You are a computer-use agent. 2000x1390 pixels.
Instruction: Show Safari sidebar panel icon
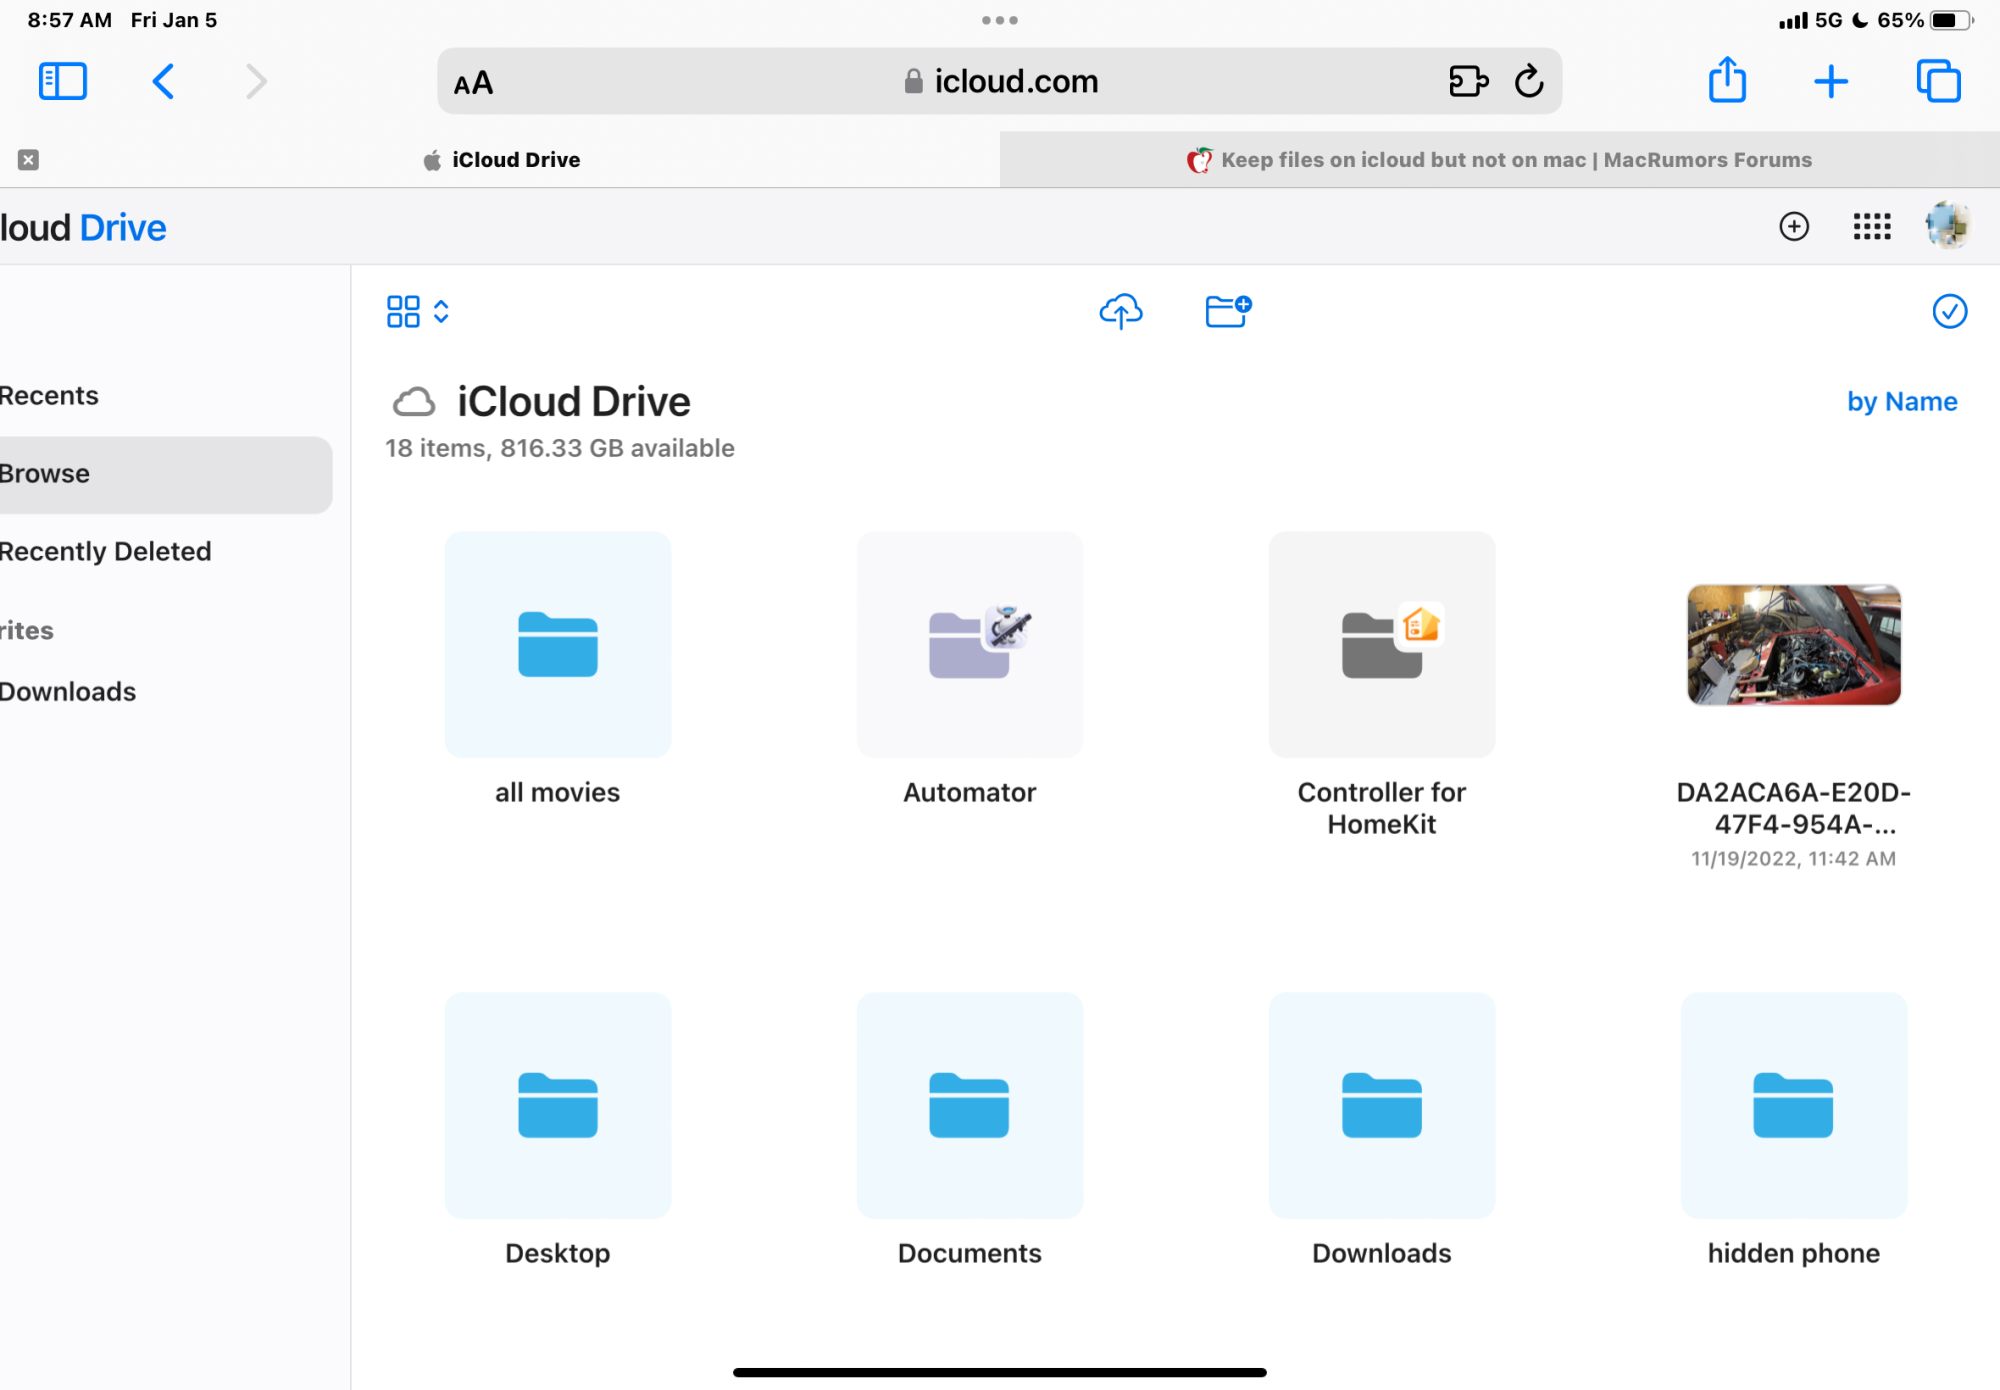(x=62, y=81)
